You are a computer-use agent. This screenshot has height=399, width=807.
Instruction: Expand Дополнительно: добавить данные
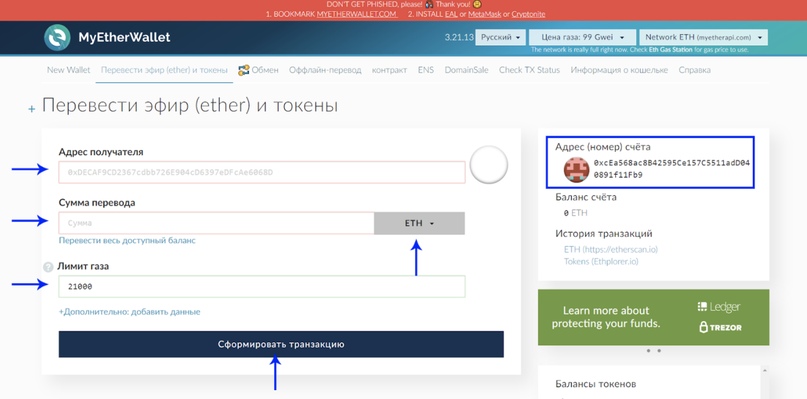[129, 312]
